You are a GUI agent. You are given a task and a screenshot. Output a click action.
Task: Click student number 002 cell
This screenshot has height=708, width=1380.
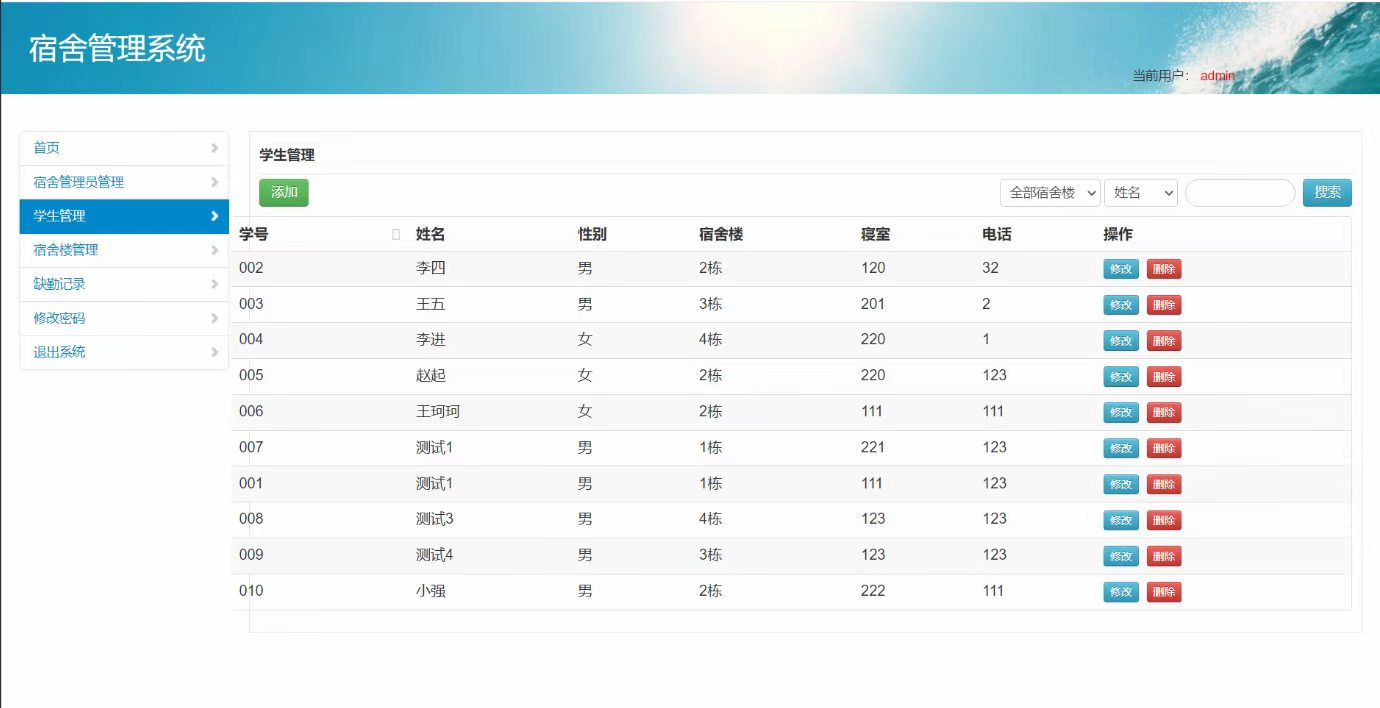click(x=251, y=268)
